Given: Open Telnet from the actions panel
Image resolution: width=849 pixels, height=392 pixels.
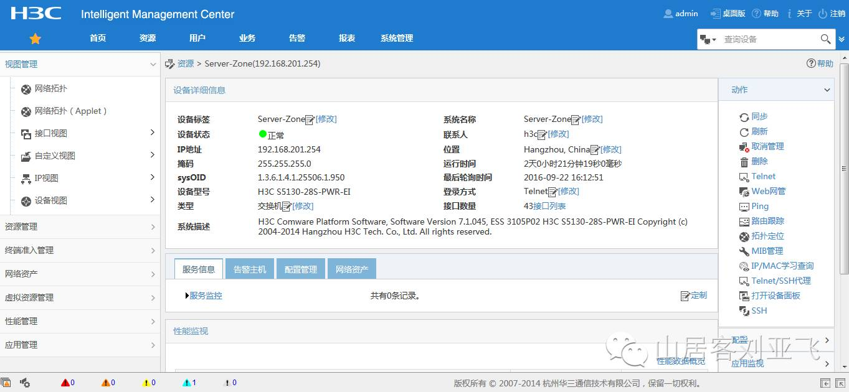Looking at the screenshot, I should 763,177.
